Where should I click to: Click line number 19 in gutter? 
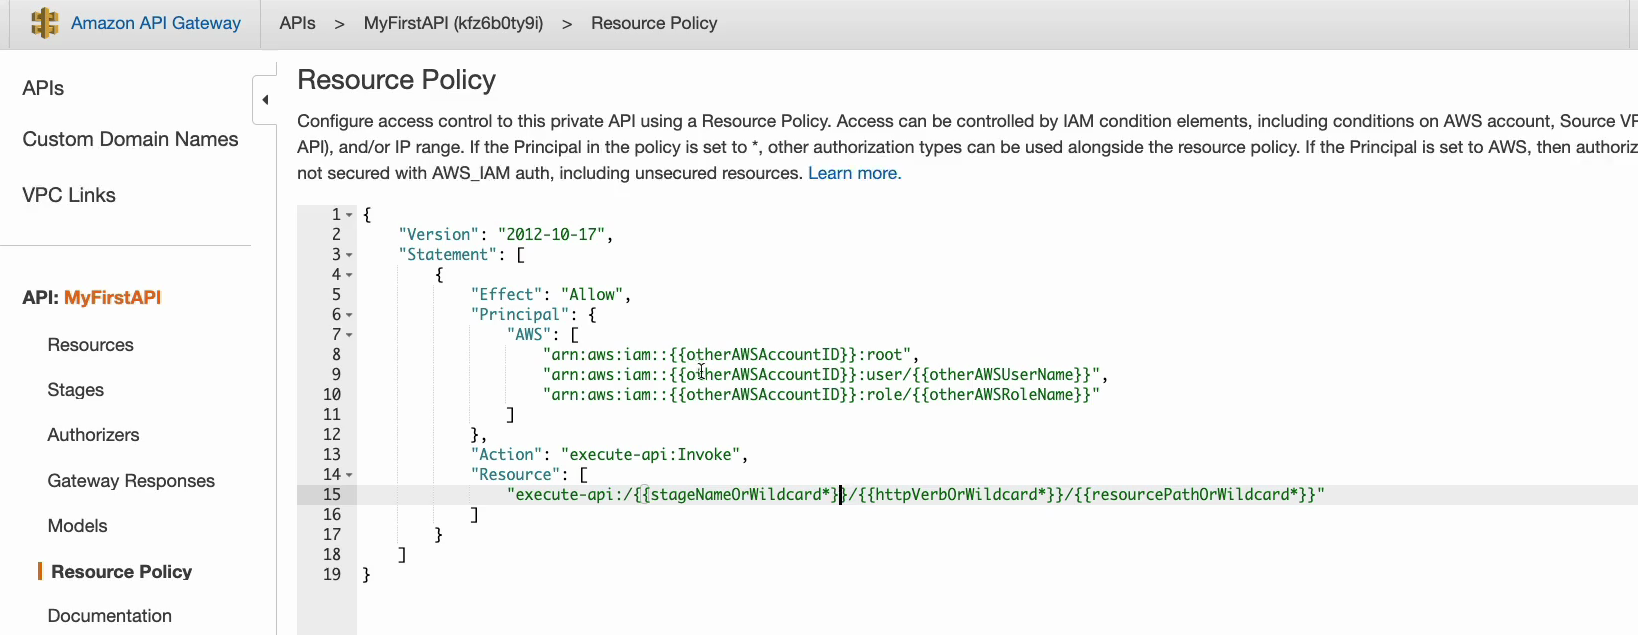332,574
